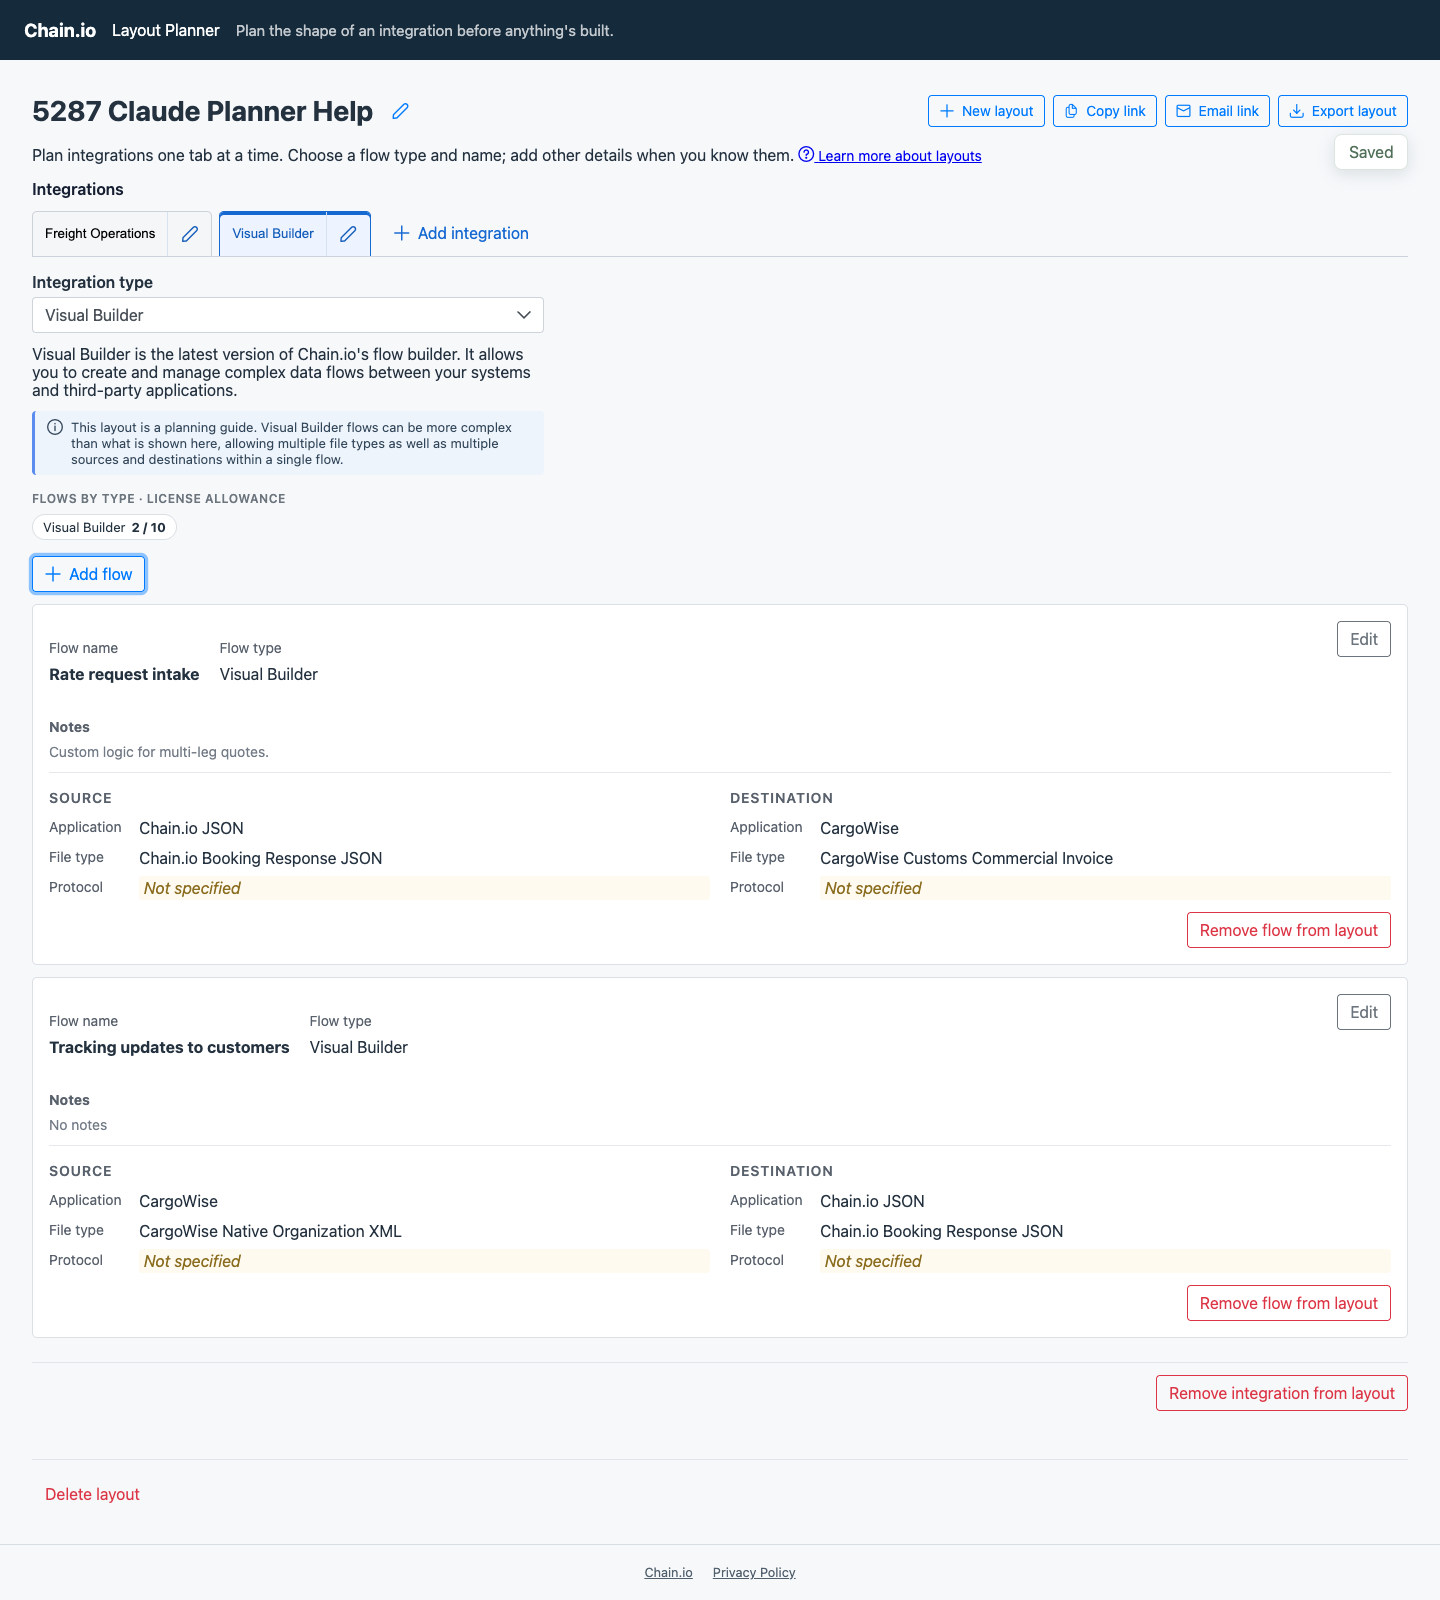Image resolution: width=1440 pixels, height=1600 pixels.
Task: Open the Privacy Policy footer link
Action: tap(754, 1572)
